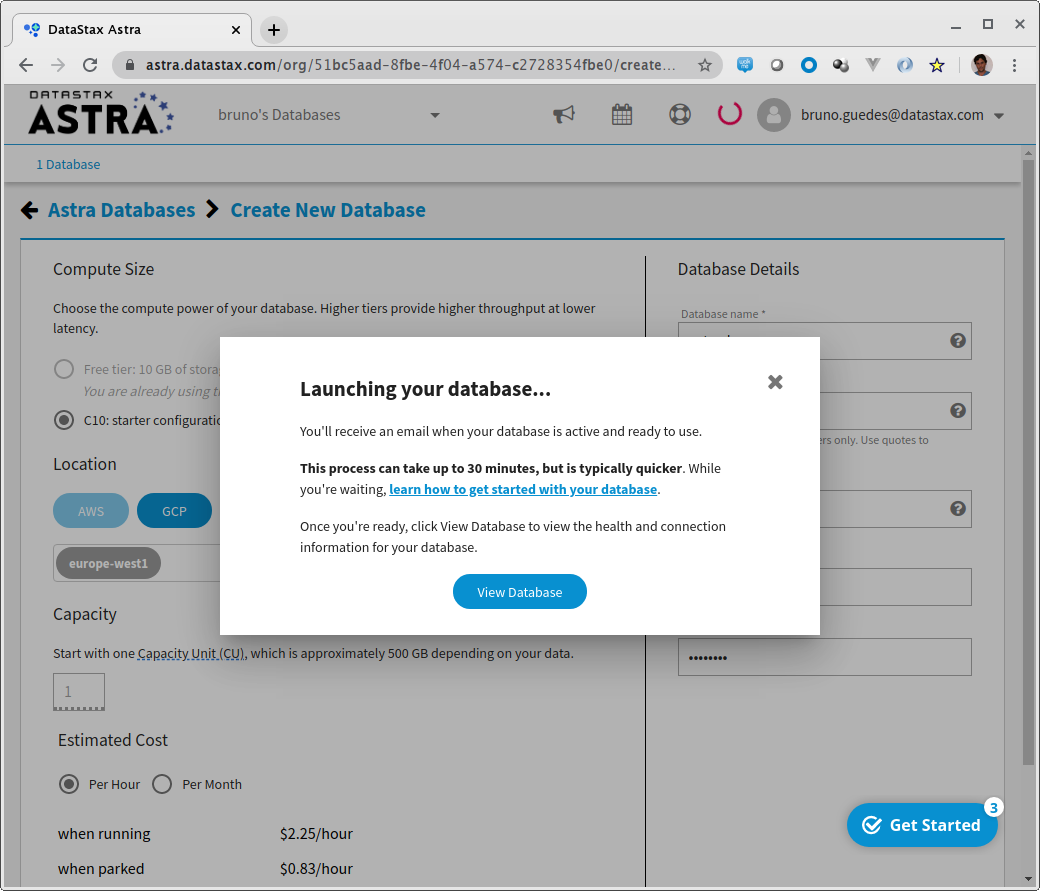Image resolution: width=1040 pixels, height=891 pixels.
Task: Click the gray spheres extension icon
Action: coord(840,65)
